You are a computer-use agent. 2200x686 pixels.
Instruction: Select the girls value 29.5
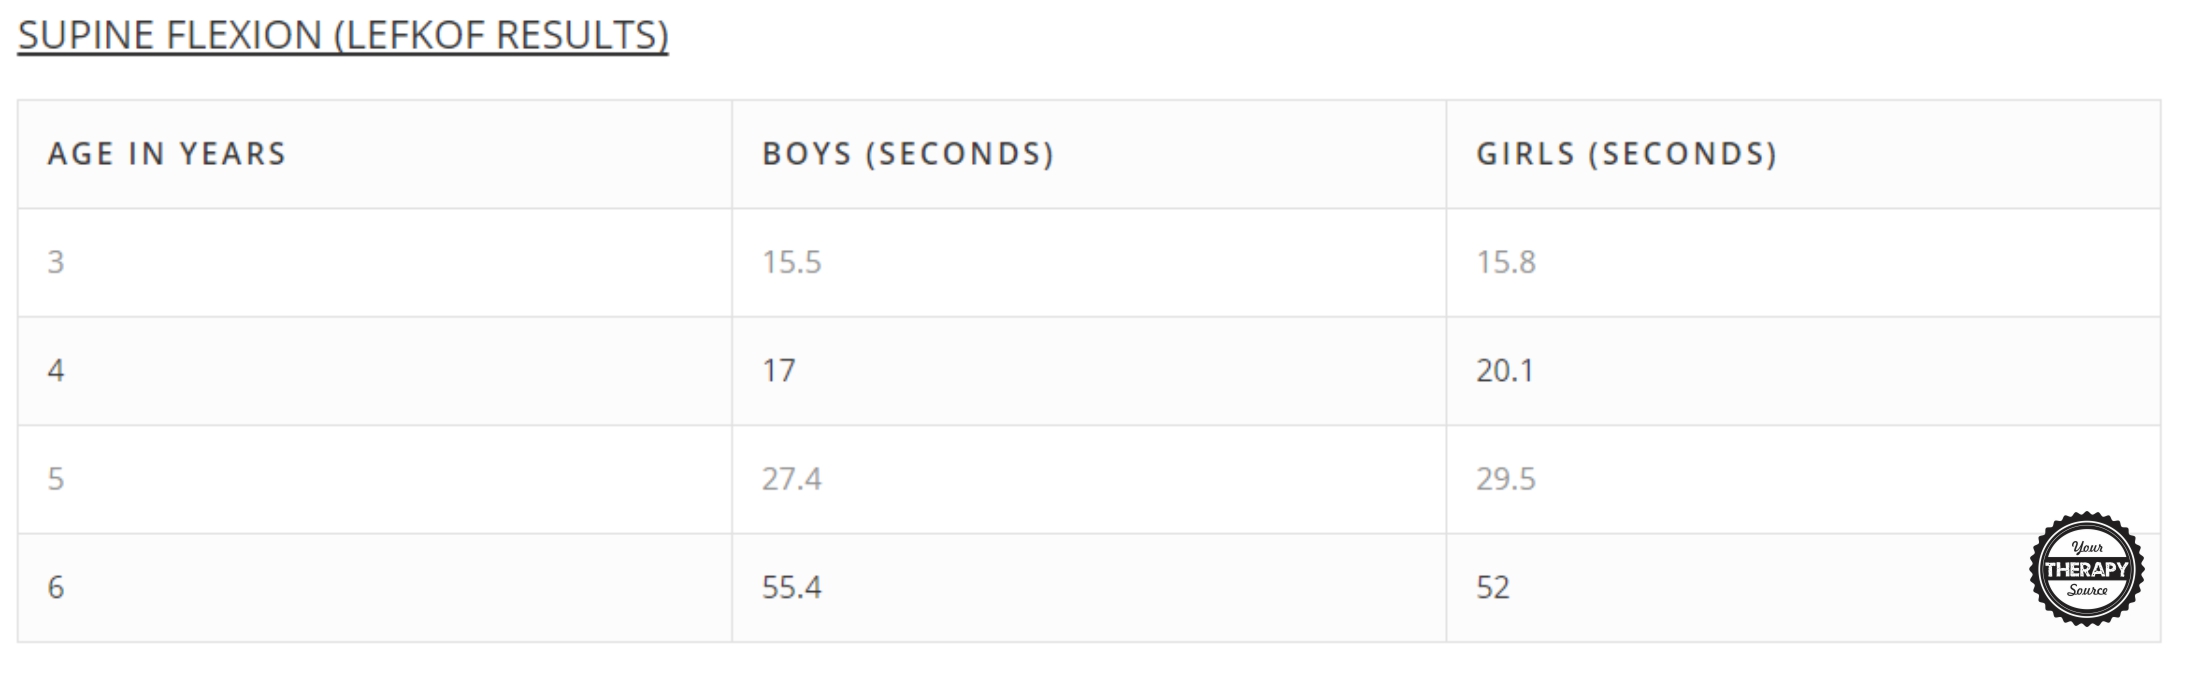coord(1506,479)
